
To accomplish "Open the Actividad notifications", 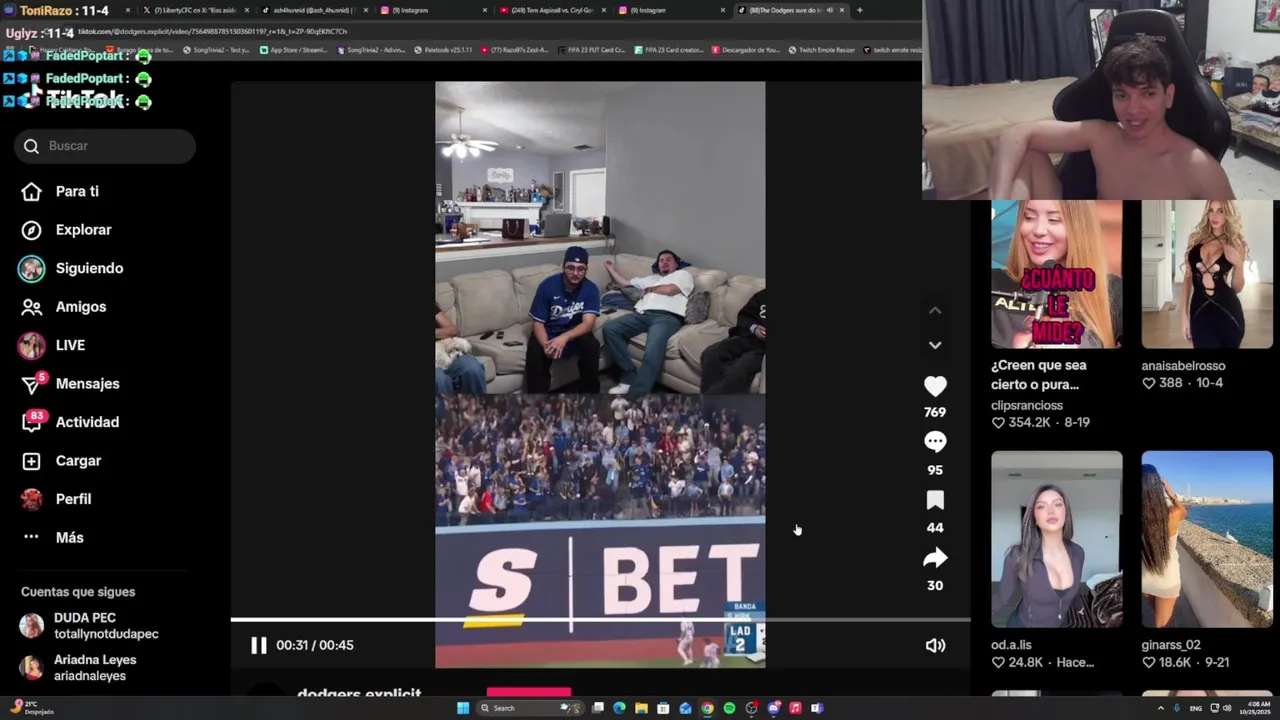I will pos(70,422).
